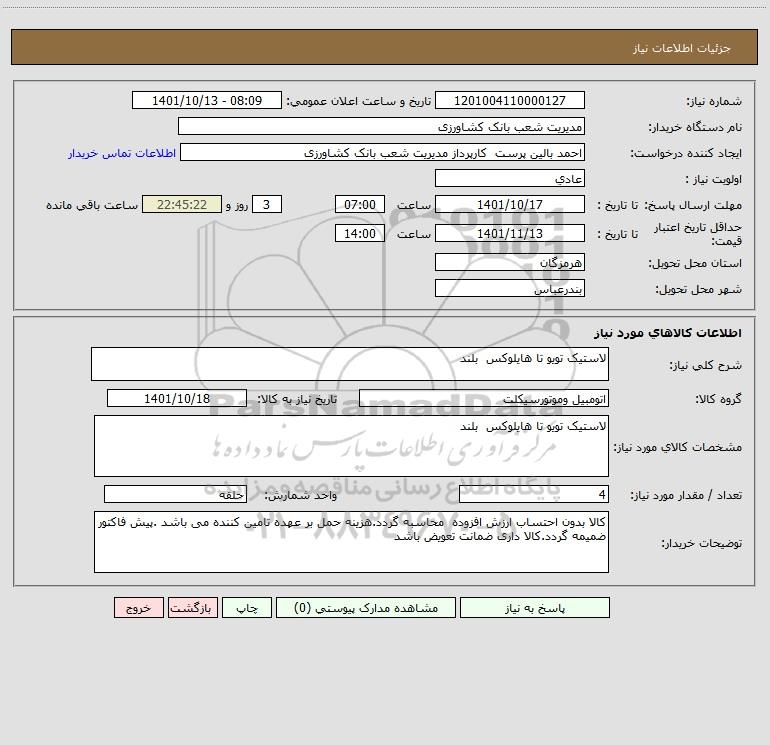Viewport: 770px width, 745px height.
Task: Click the مشخصات کالای مورد نیاز label
Action: coord(678,447)
